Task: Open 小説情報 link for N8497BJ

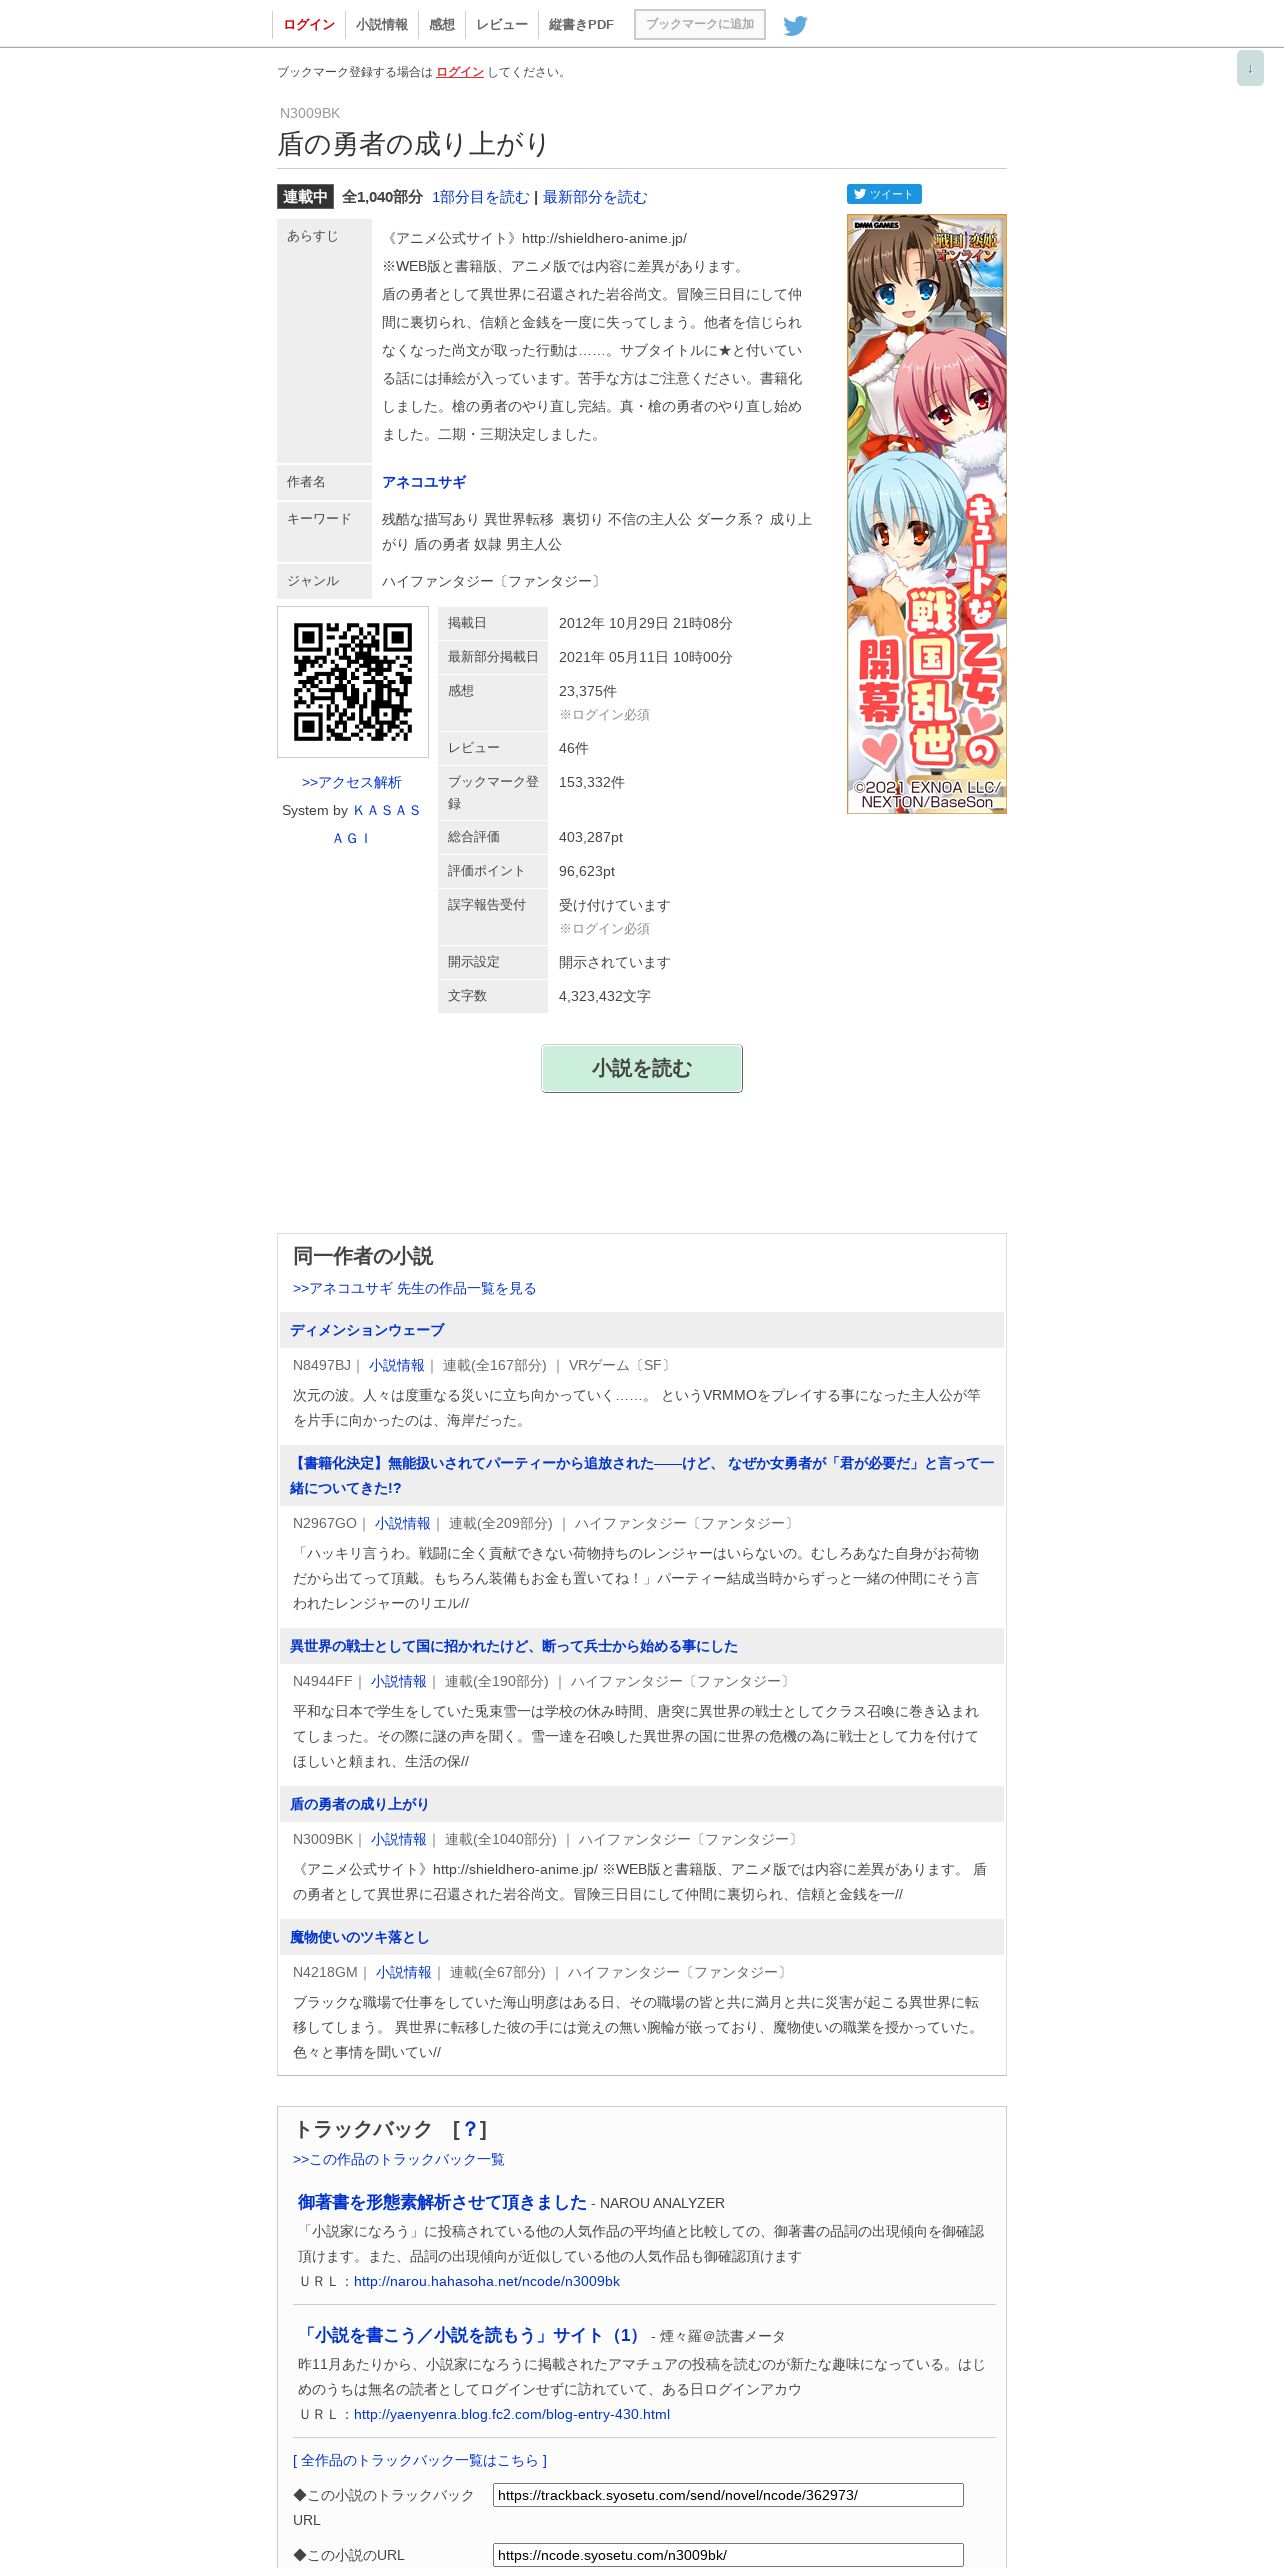Action: 396,1365
